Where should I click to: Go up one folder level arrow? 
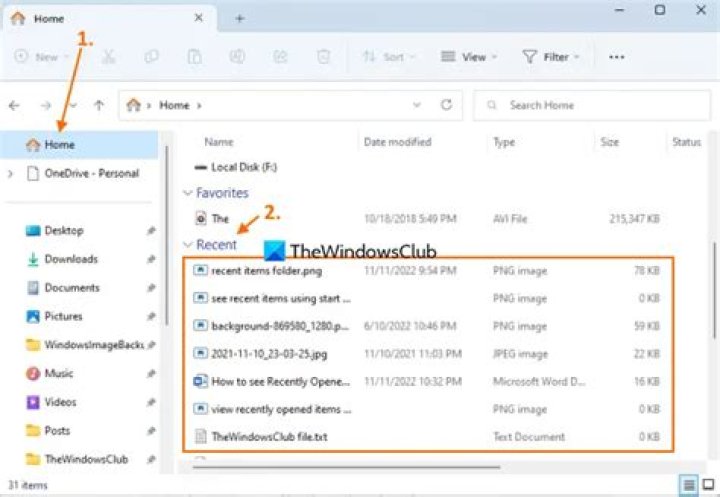click(99, 106)
